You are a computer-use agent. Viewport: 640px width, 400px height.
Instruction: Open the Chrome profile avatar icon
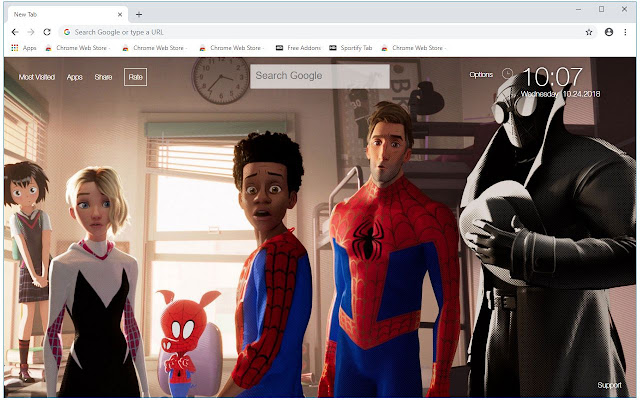click(609, 32)
